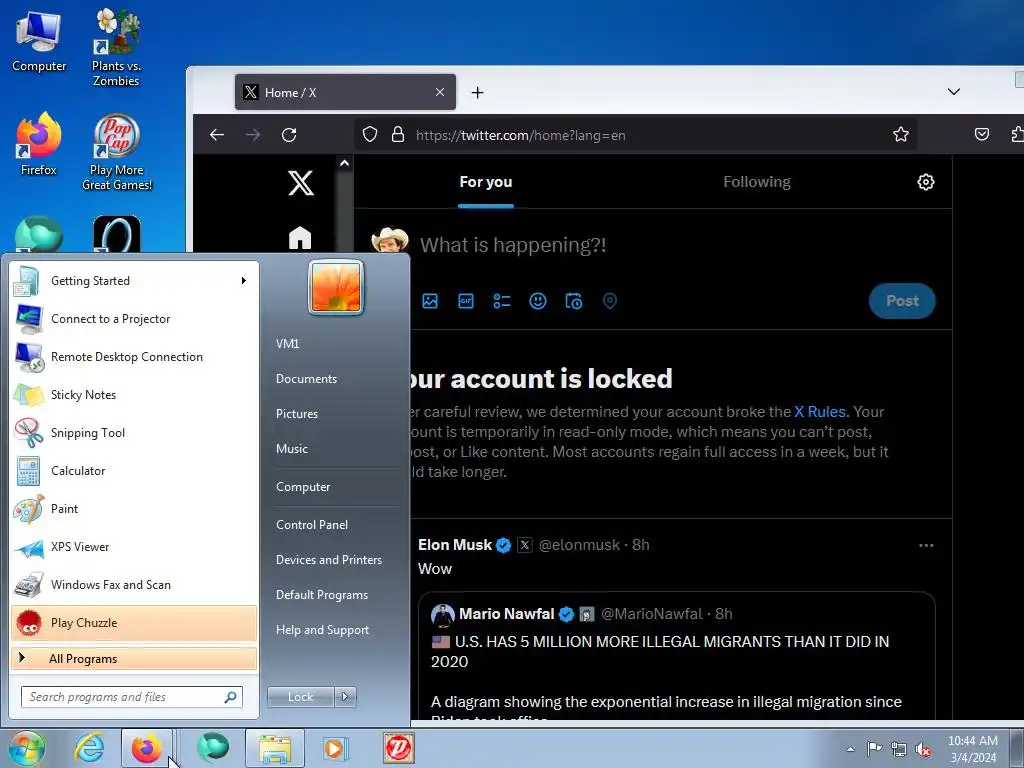Click the tracking protection shield icon
This screenshot has height=768, width=1024.
370,135
